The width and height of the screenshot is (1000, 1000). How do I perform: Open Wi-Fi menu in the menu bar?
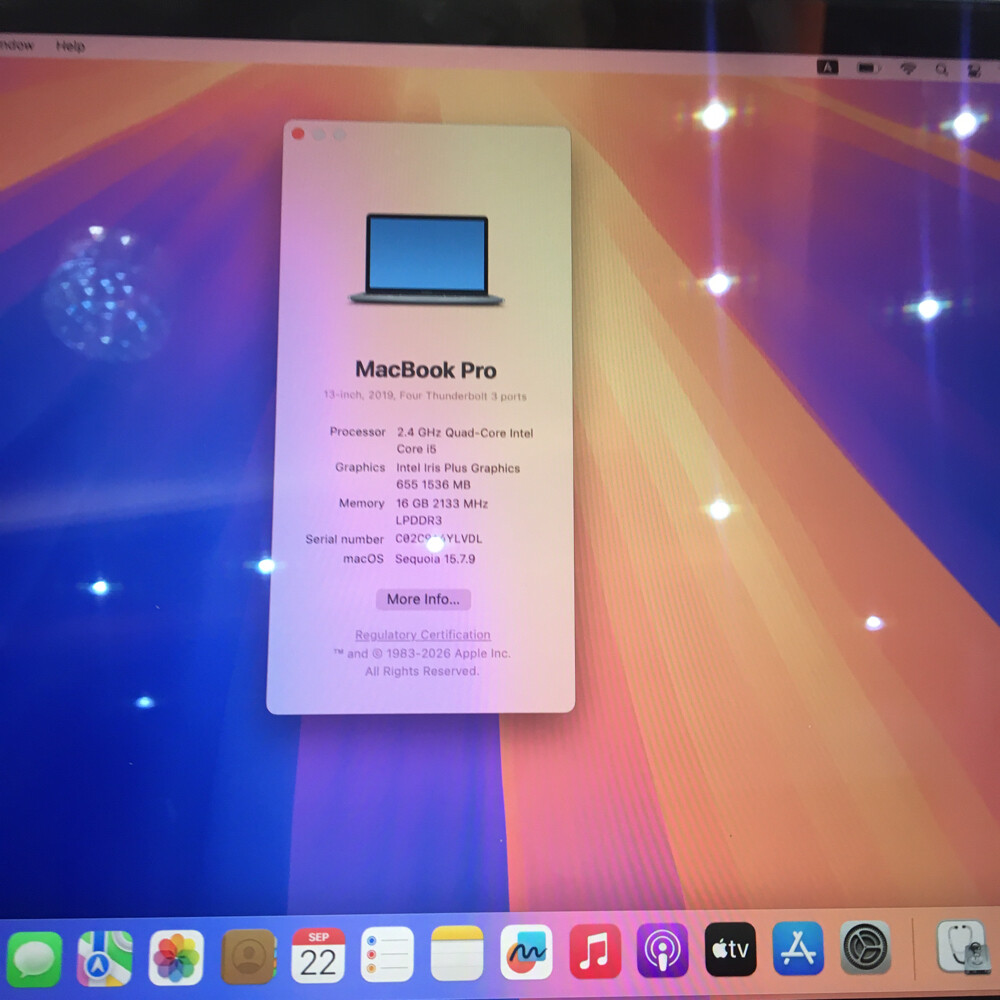[908, 68]
